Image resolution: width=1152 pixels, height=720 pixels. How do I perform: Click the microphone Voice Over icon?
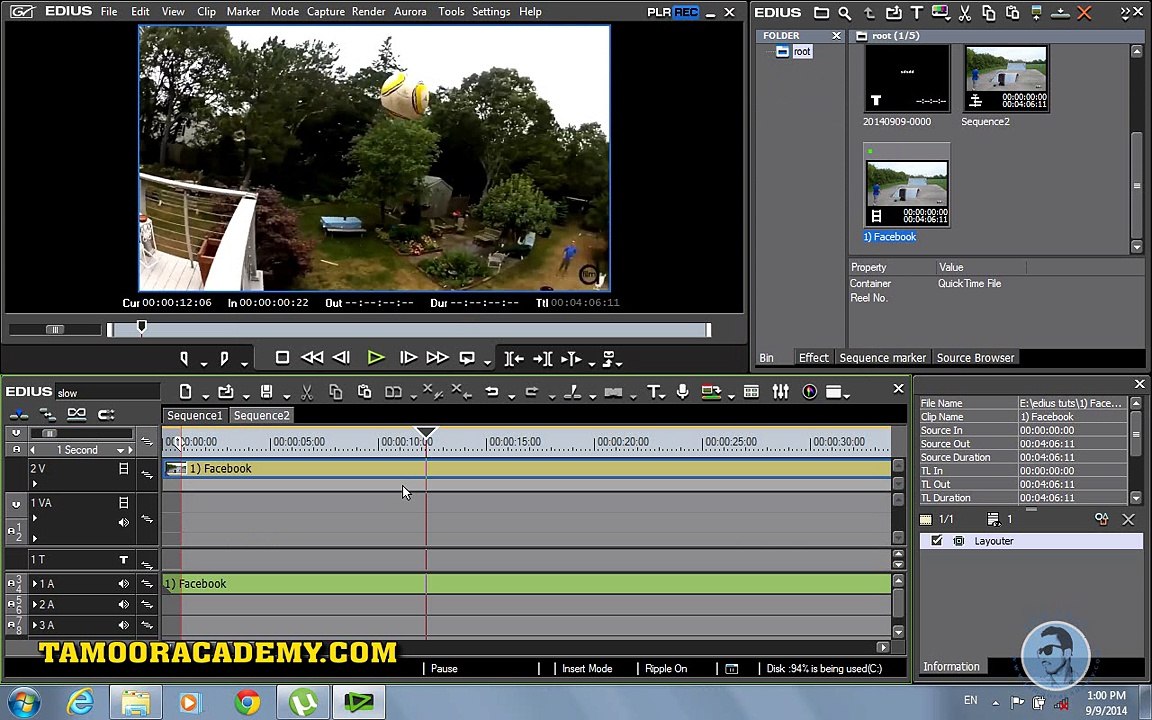click(682, 392)
